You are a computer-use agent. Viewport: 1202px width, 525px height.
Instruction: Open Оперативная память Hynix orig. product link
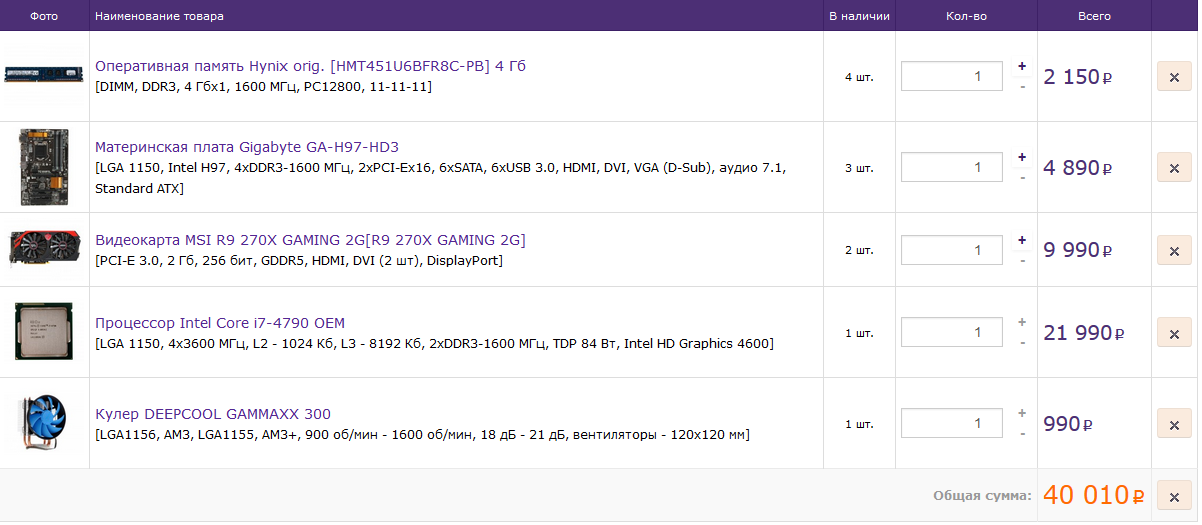(310, 66)
